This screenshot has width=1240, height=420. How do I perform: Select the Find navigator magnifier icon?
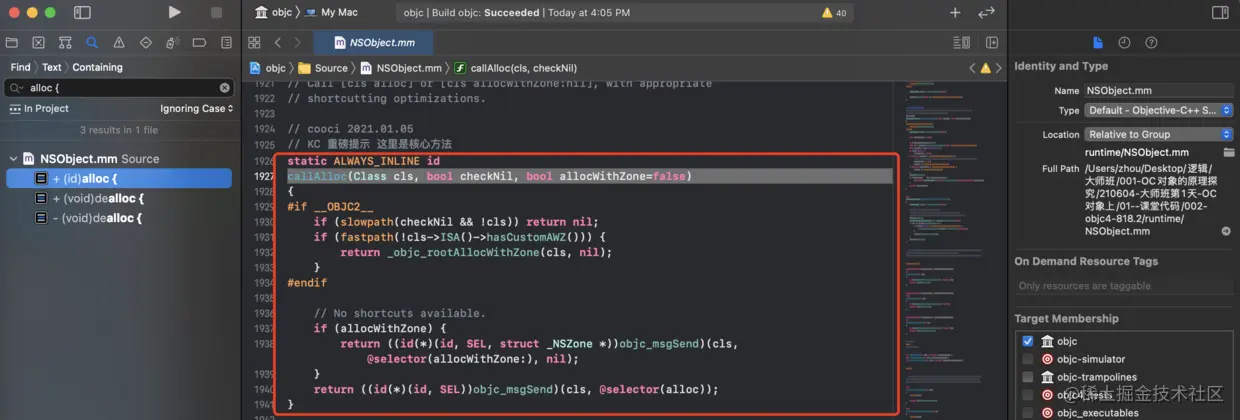tap(92, 43)
